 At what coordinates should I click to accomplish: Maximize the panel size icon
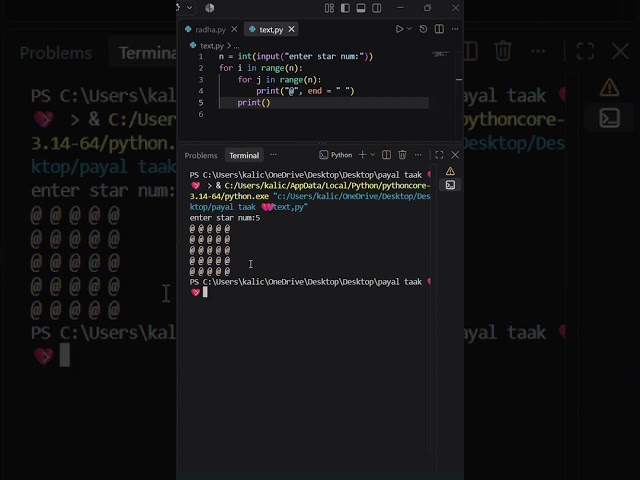tap(439, 155)
